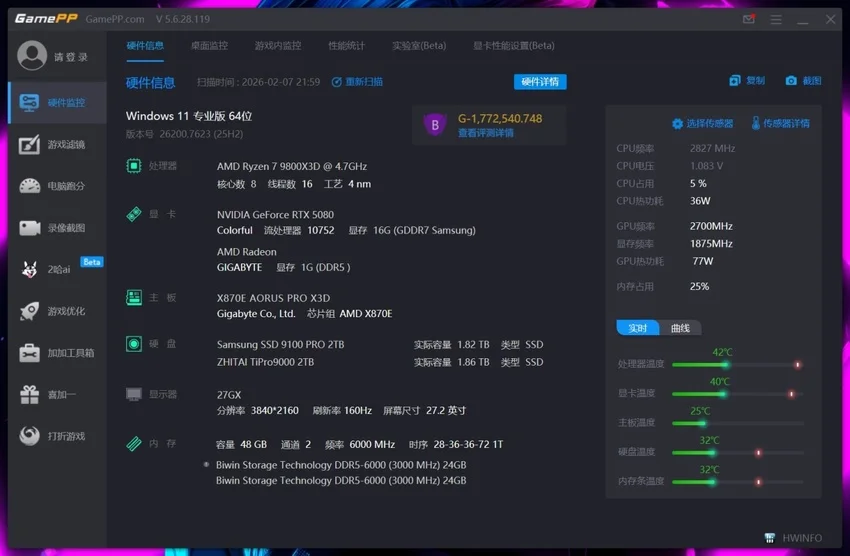This screenshot has height=556, width=850.
Task: Open the hamburger menu in title bar
Action: 776,20
